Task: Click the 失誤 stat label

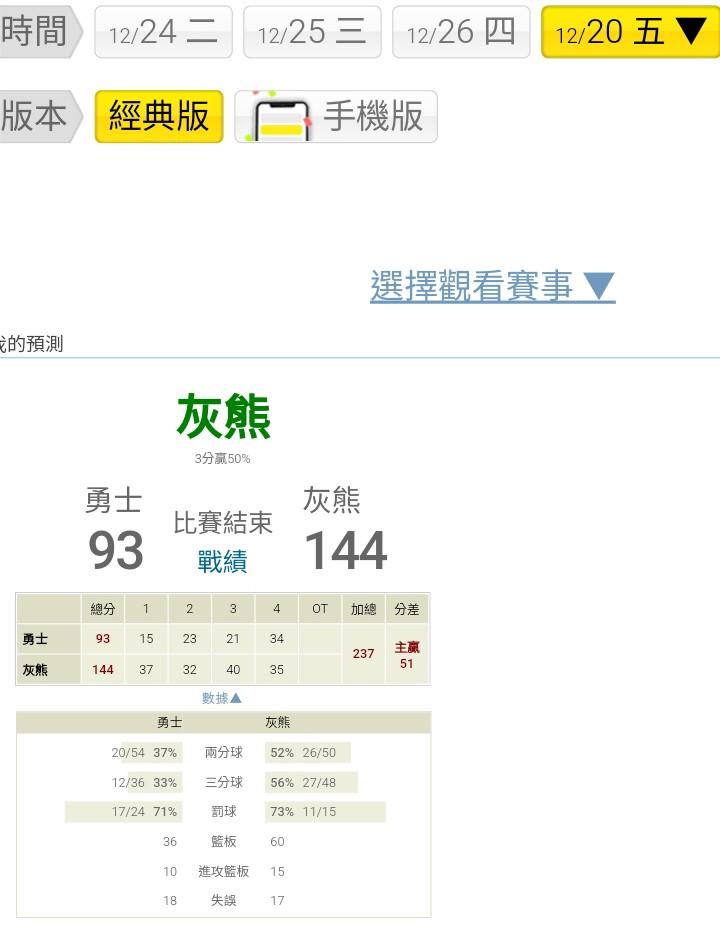Action: 224,901
